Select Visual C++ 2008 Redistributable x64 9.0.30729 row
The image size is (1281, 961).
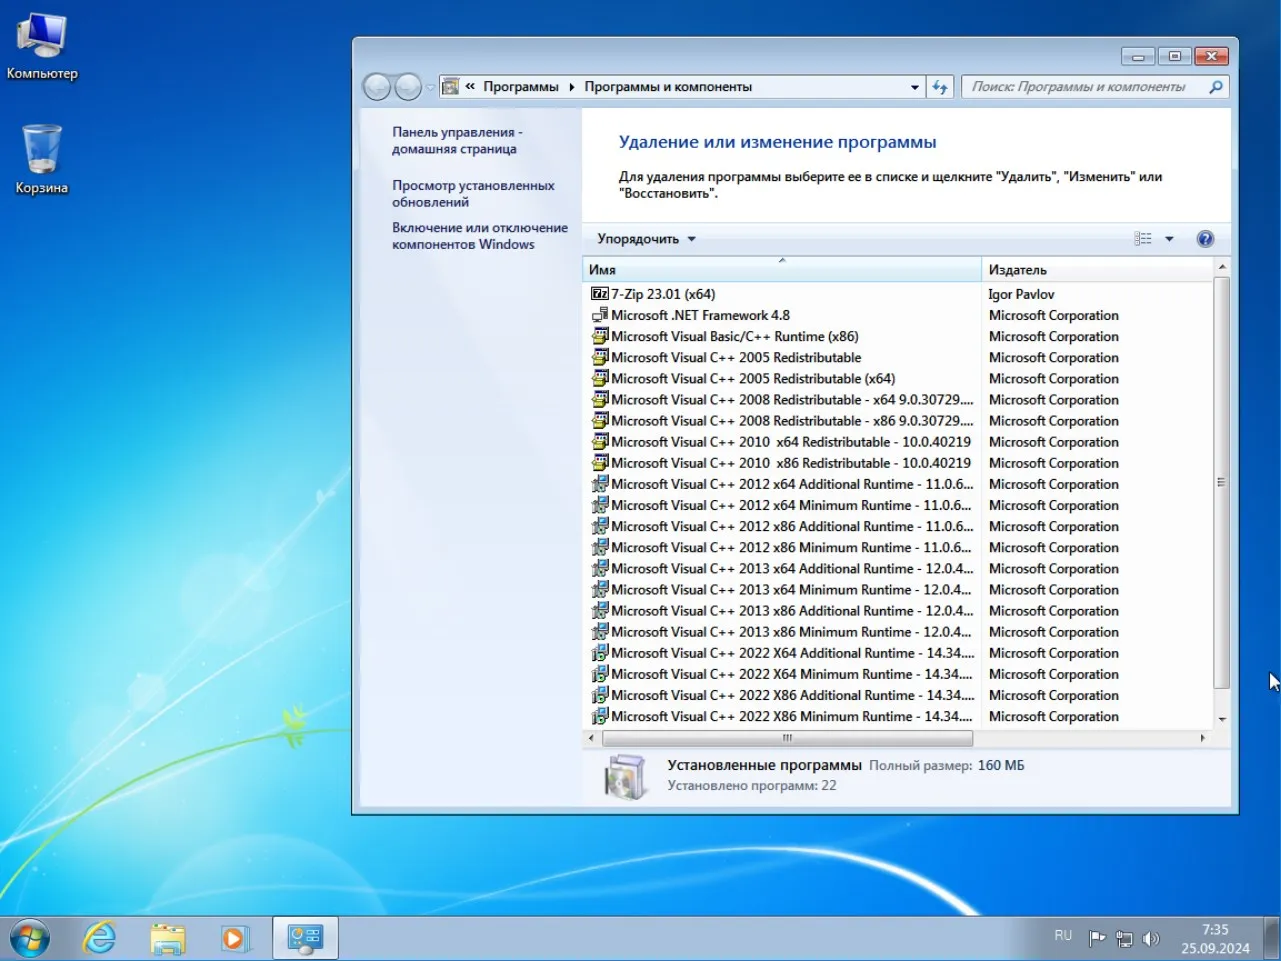pyautogui.click(x=897, y=400)
